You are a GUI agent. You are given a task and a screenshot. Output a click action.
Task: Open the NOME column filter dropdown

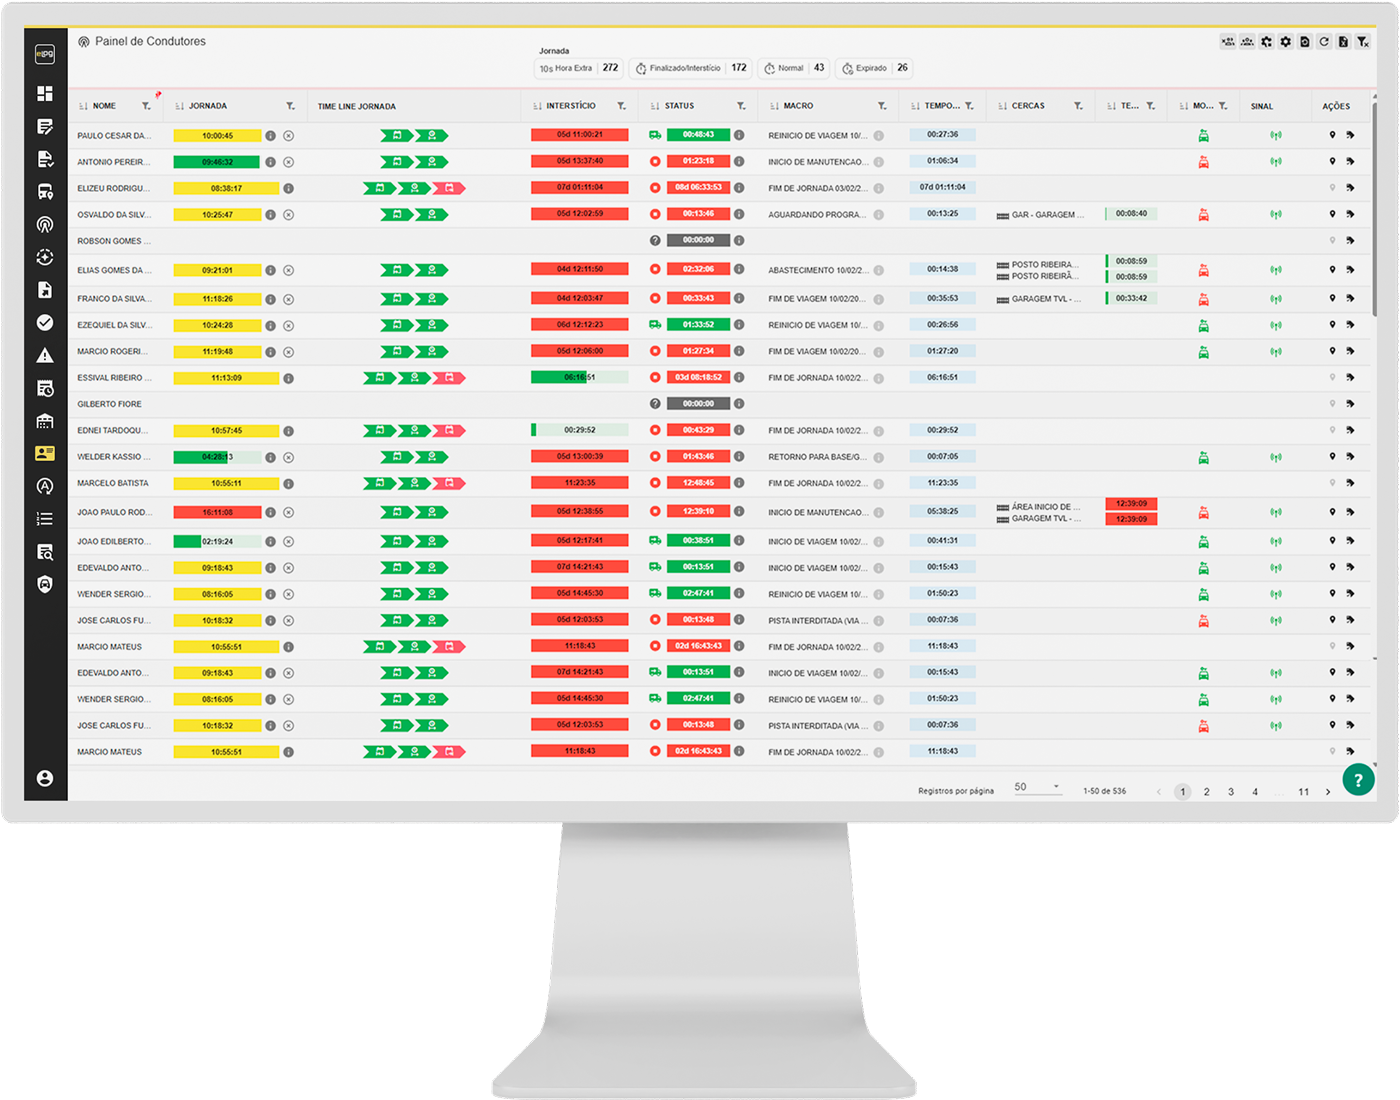[146, 106]
